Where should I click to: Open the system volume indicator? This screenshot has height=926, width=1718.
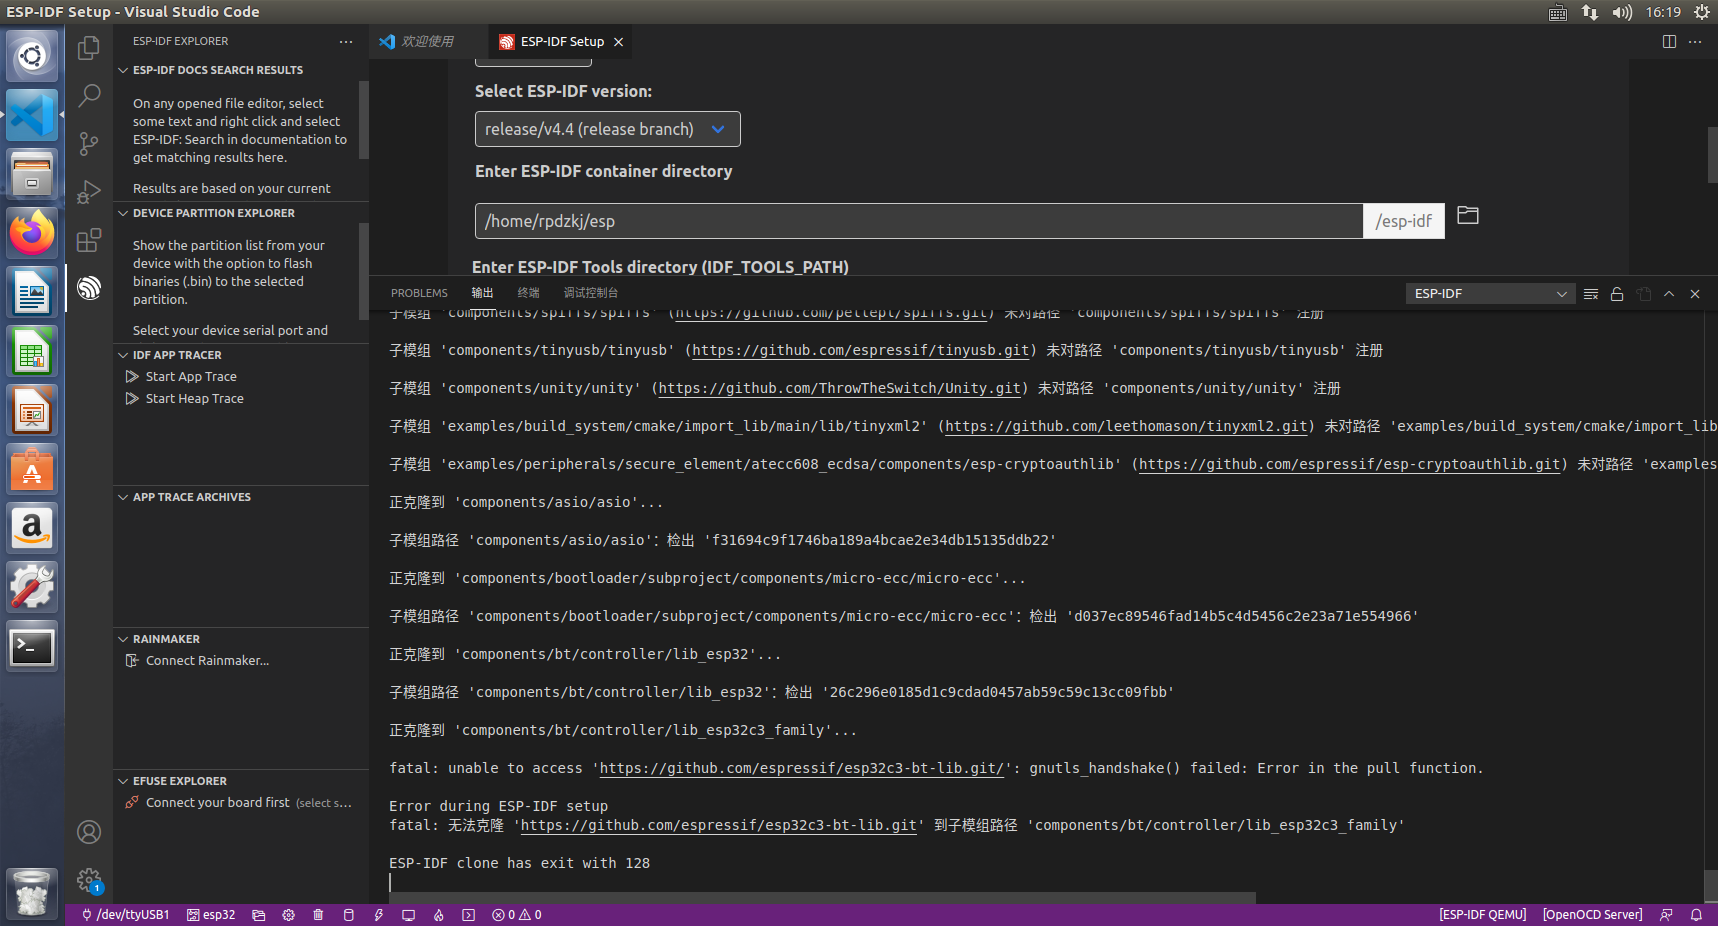[1621, 12]
